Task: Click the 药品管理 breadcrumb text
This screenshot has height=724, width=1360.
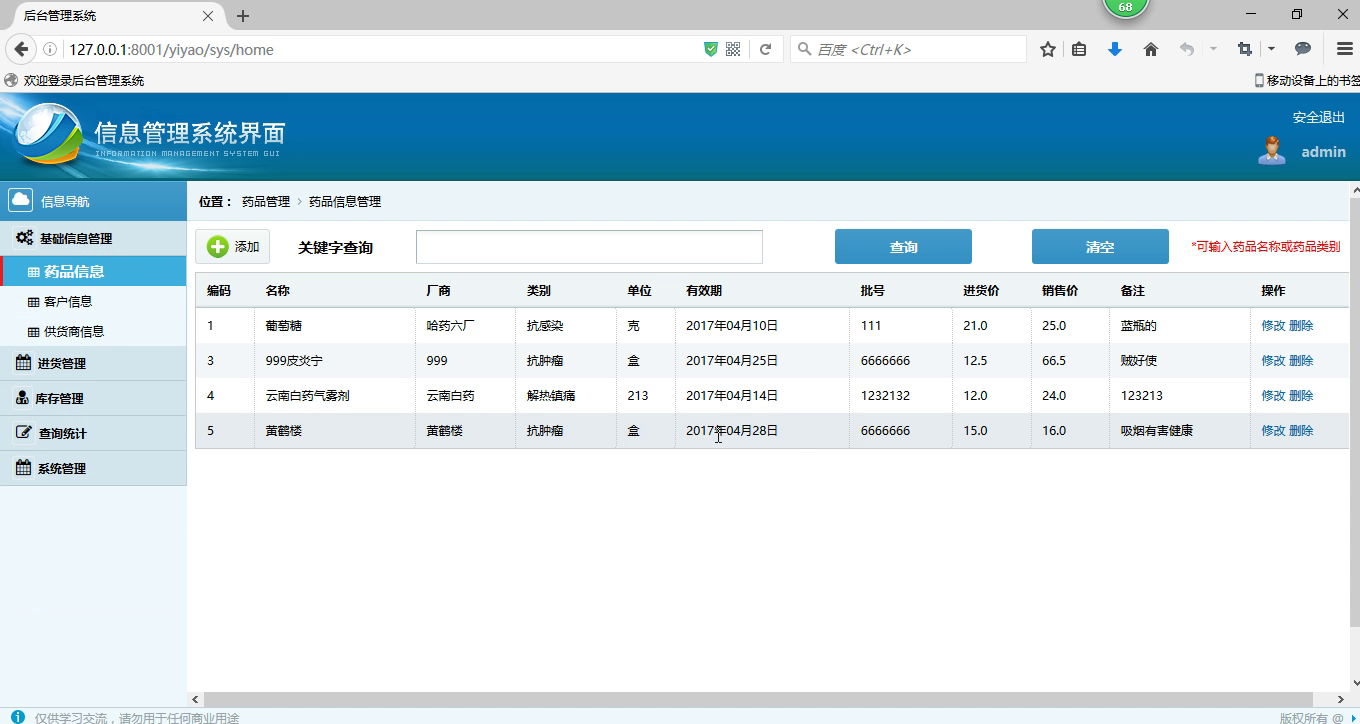Action: click(266, 201)
